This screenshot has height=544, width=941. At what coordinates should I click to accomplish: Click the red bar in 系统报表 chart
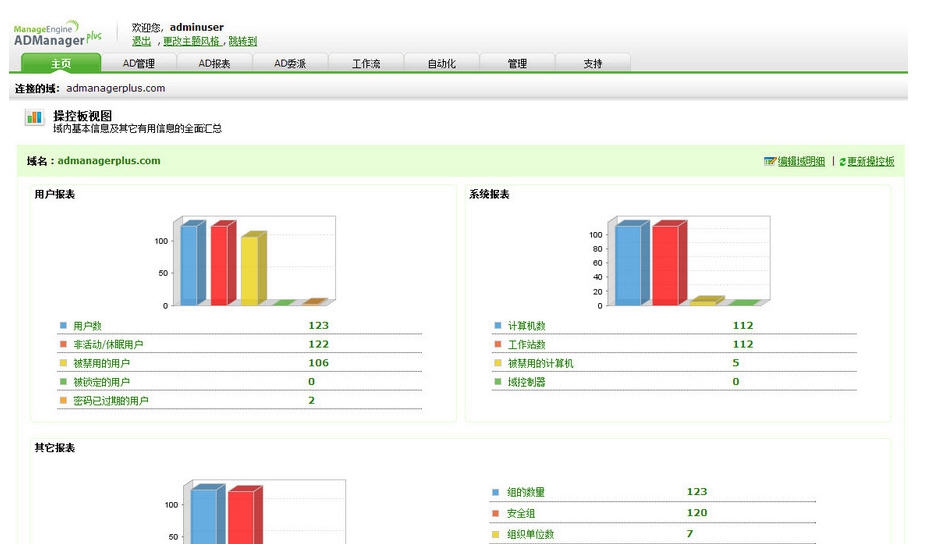(x=669, y=263)
